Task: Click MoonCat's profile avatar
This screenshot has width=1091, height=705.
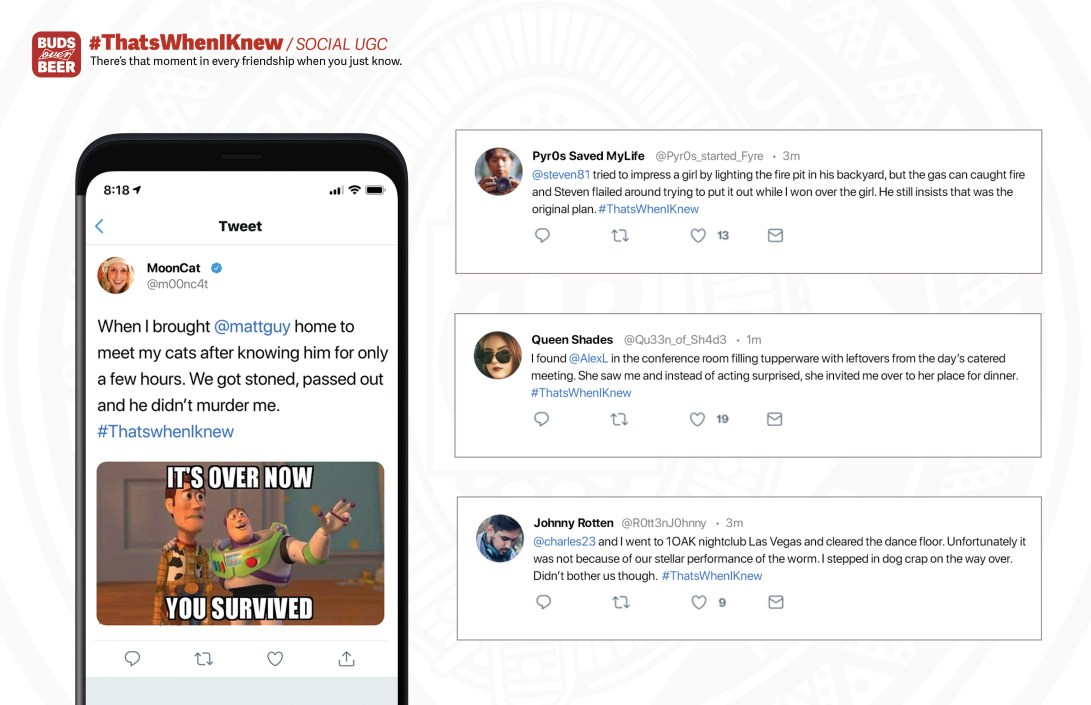Action: (116, 275)
